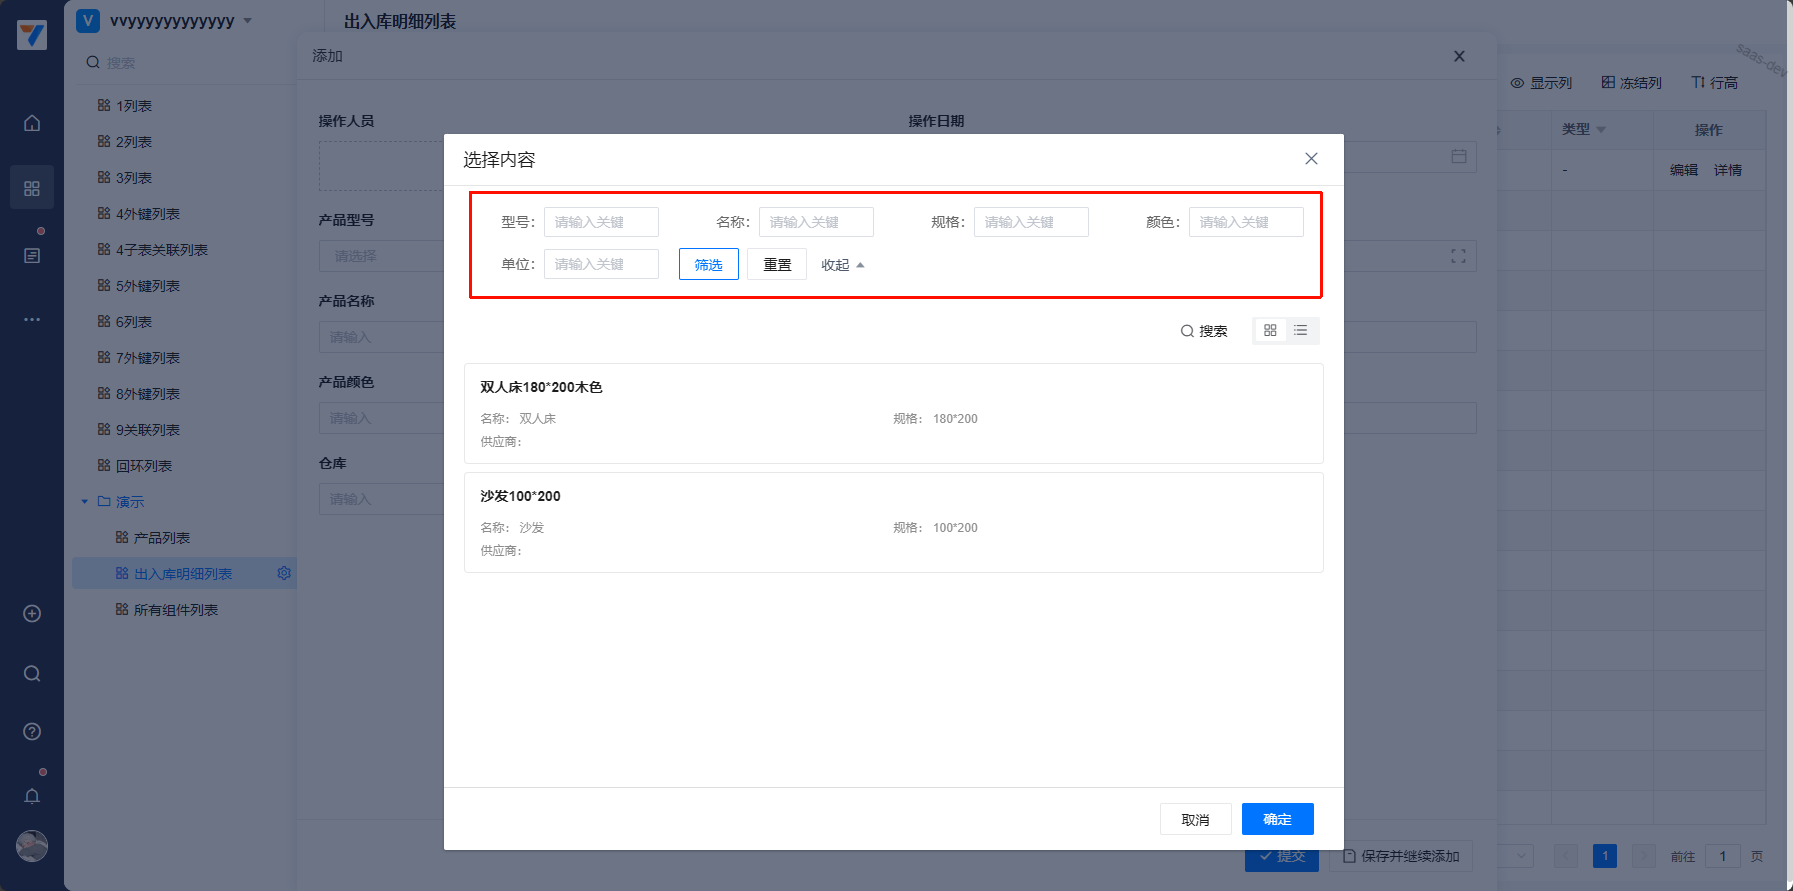The height and width of the screenshot is (891, 1793).
Task: Collapse filters with 收起 arrow
Action: tap(842, 265)
